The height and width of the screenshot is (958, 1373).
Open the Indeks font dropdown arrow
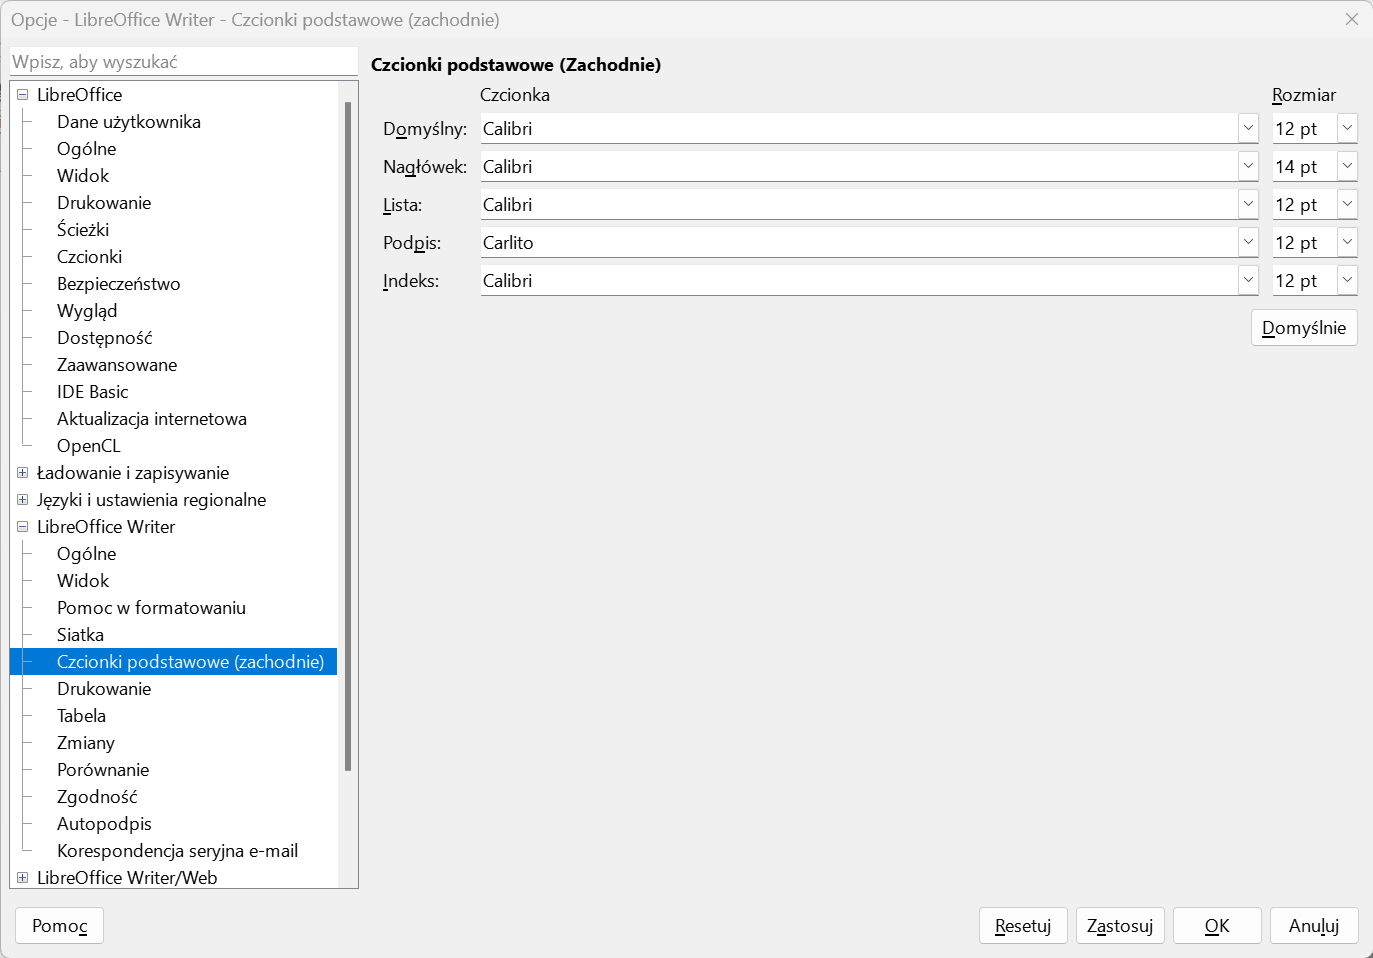coord(1248,280)
